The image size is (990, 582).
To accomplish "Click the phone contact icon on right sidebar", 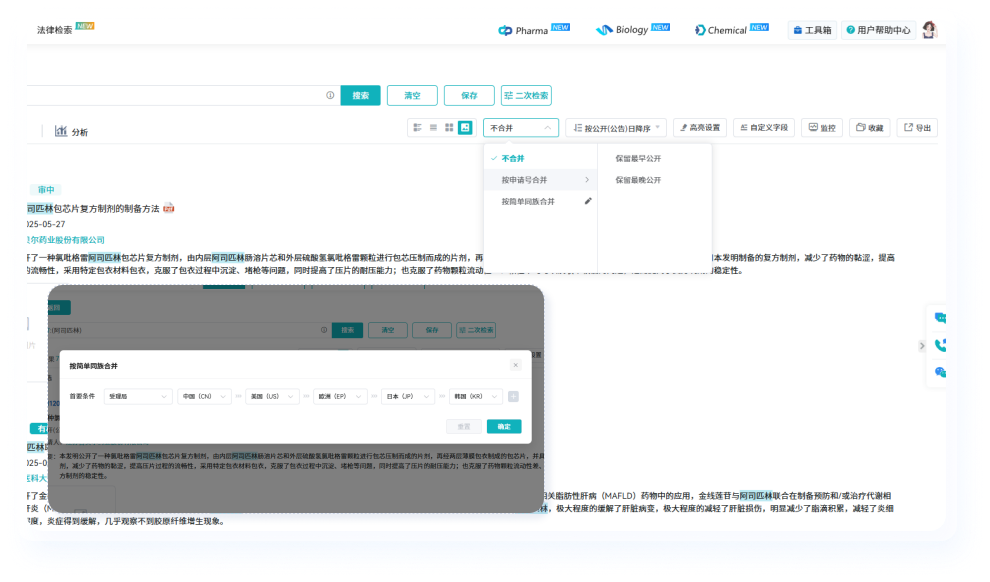I will 940,345.
